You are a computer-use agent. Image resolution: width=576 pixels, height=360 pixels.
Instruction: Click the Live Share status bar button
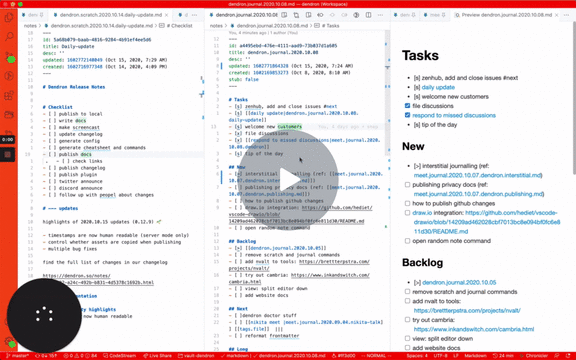coord(157,356)
